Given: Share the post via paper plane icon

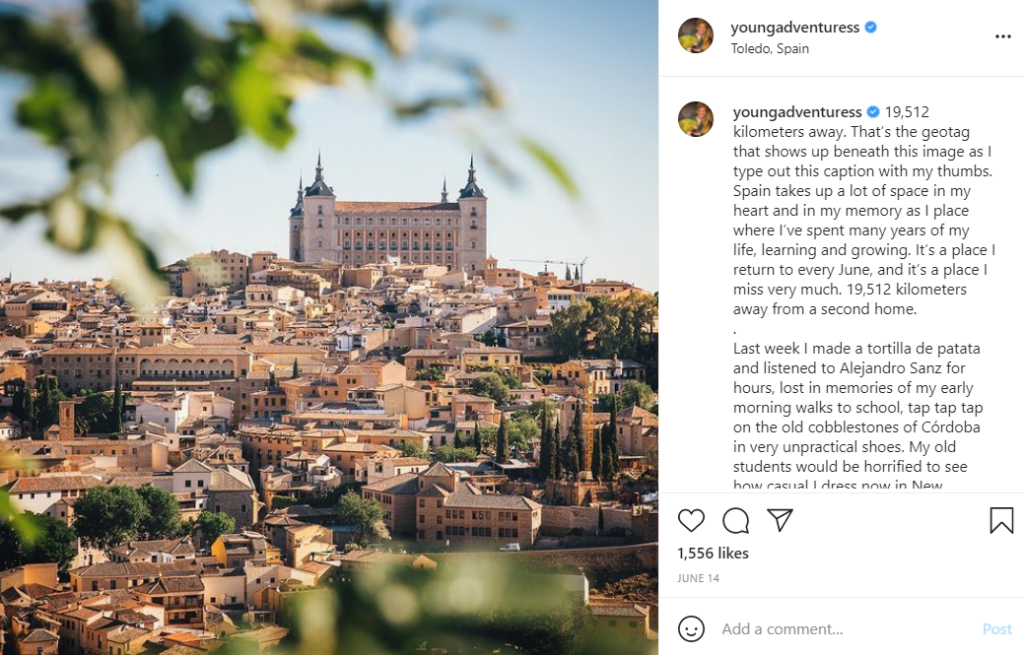Looking at the screenshot, I should point(780,520).
